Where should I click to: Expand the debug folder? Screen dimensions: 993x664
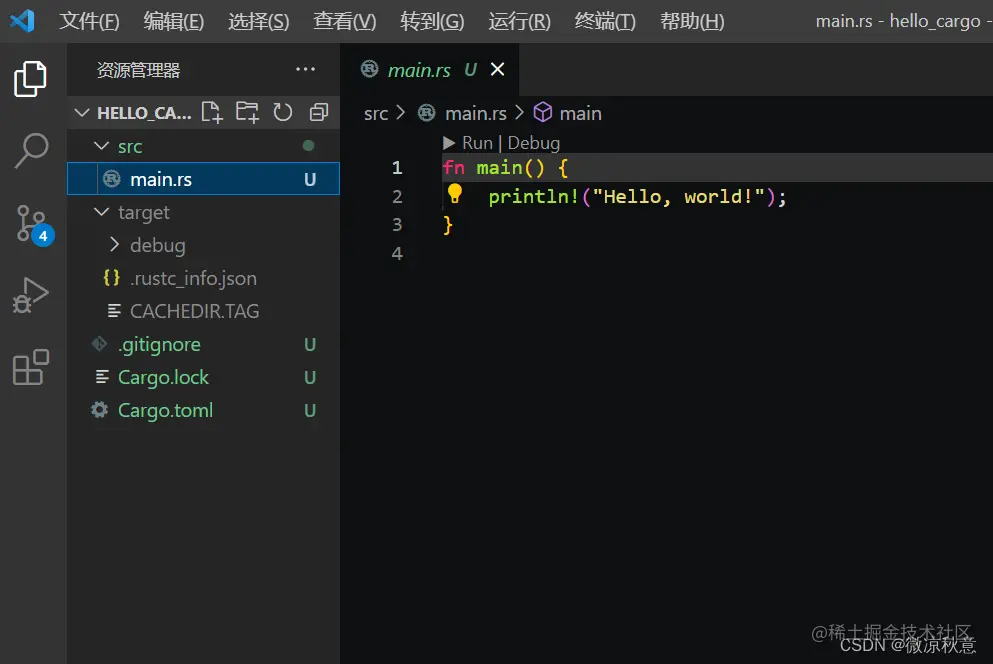pos(114,245)
